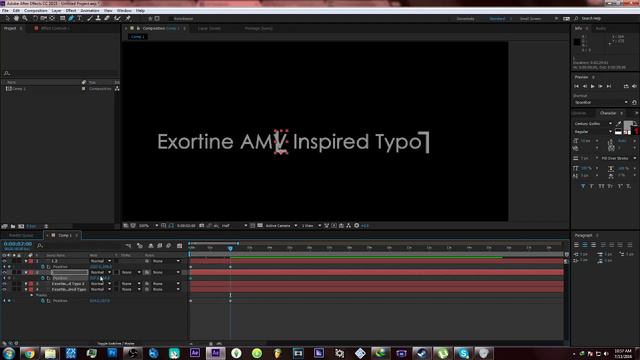This screenshot has height=360, width=640.
Task: Open layer 1 blending mode Normal dropdown
Action: click(x=100, y=261)
